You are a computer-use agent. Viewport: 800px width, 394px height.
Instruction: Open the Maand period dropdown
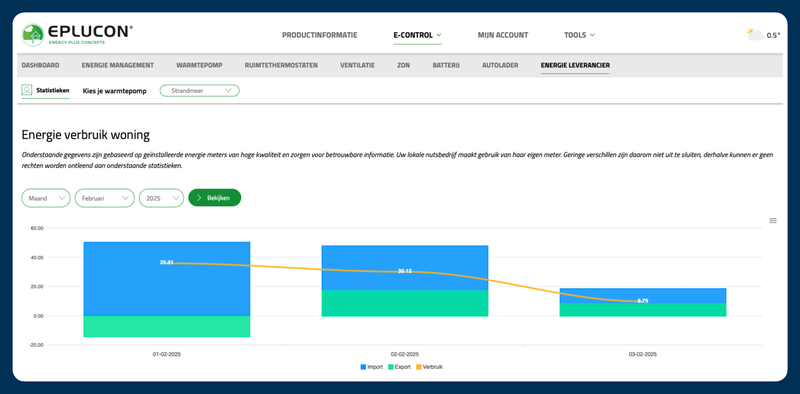tap(46, 198)
